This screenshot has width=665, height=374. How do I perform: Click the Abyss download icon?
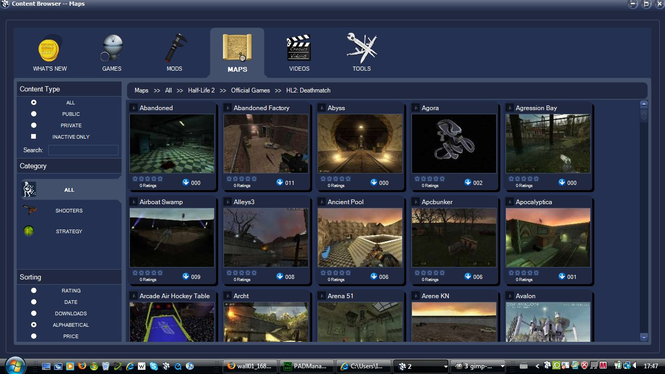pos(374,182)
